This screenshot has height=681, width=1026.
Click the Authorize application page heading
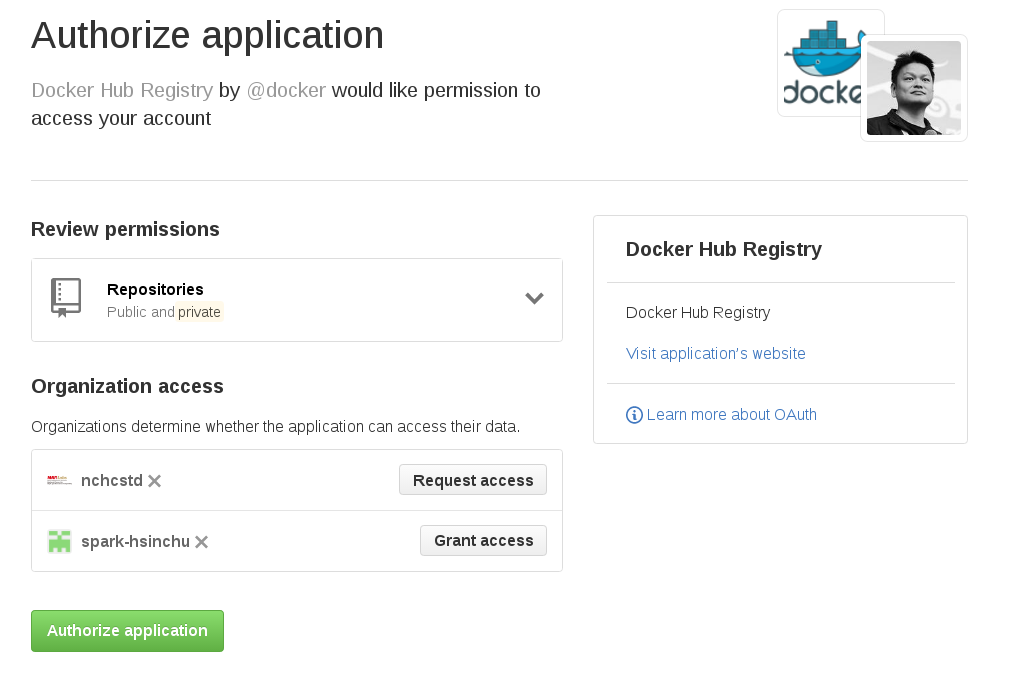tap(207, 35)
